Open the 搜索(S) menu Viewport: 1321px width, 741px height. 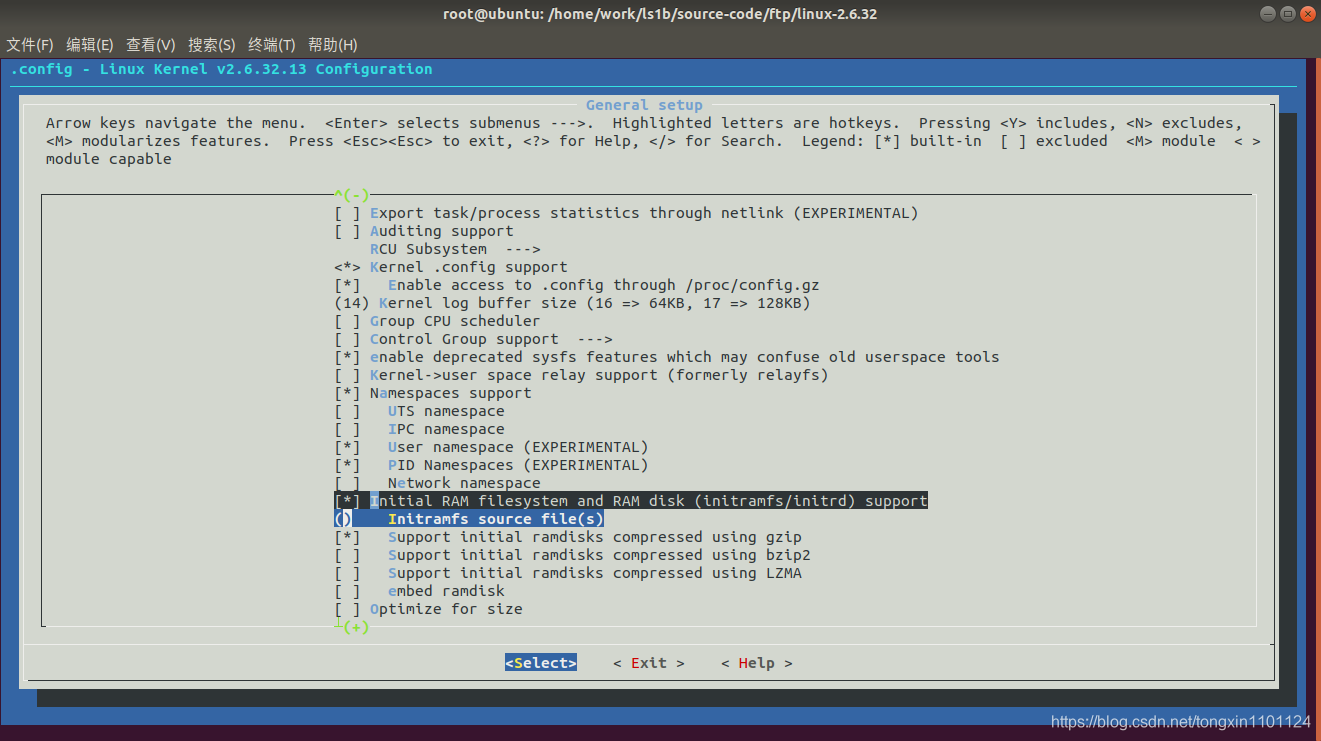(211, 44)
